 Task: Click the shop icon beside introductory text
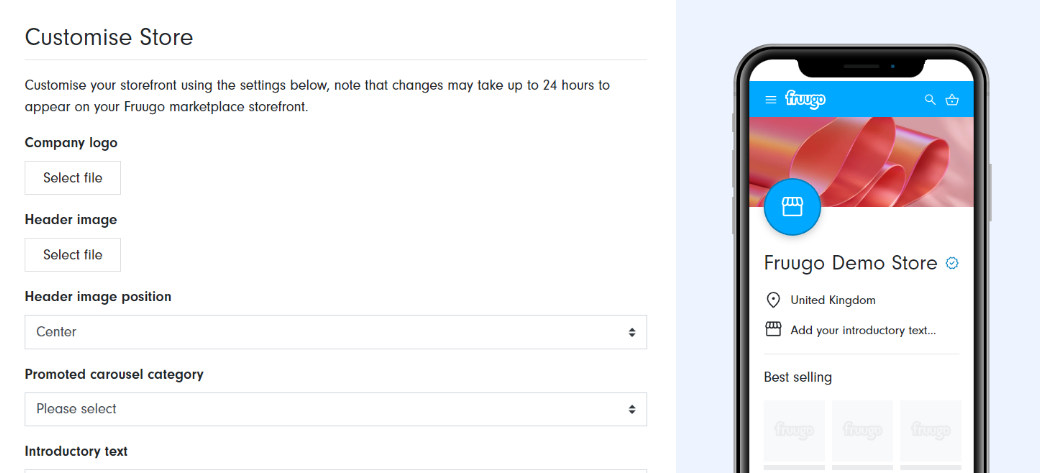[773, 330]
